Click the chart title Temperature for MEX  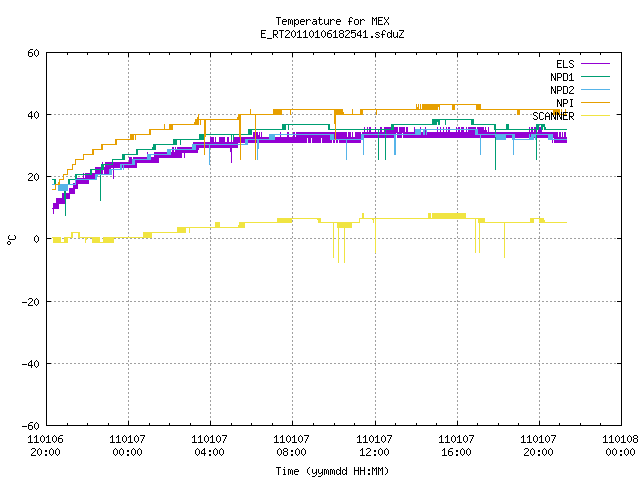[x=332, y=21]
